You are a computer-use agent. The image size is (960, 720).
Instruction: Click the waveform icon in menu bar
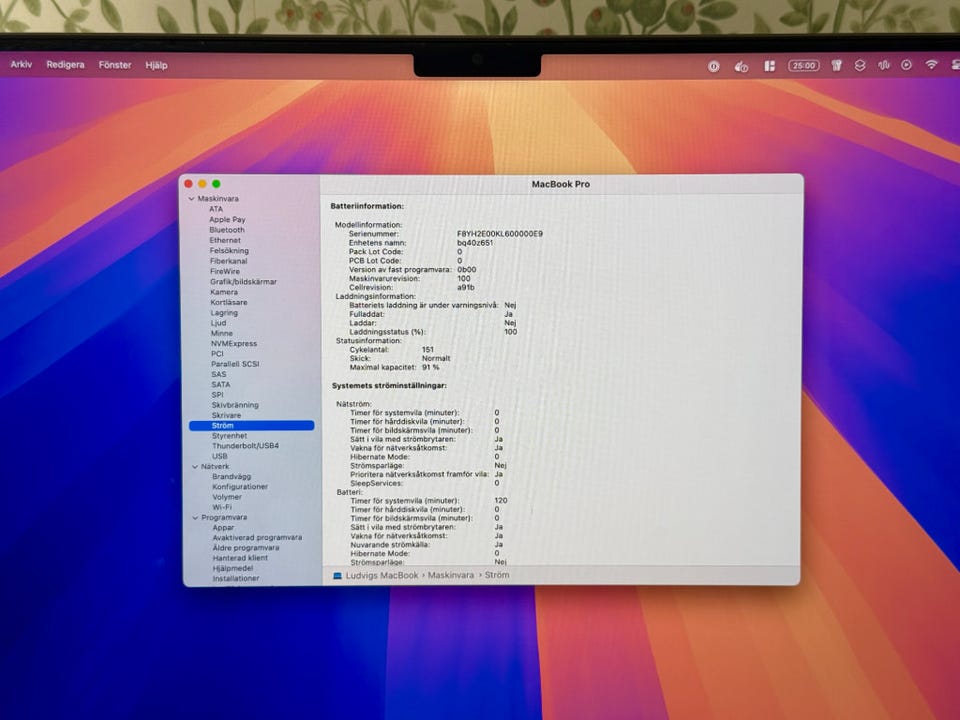click(x=884, y=66)
